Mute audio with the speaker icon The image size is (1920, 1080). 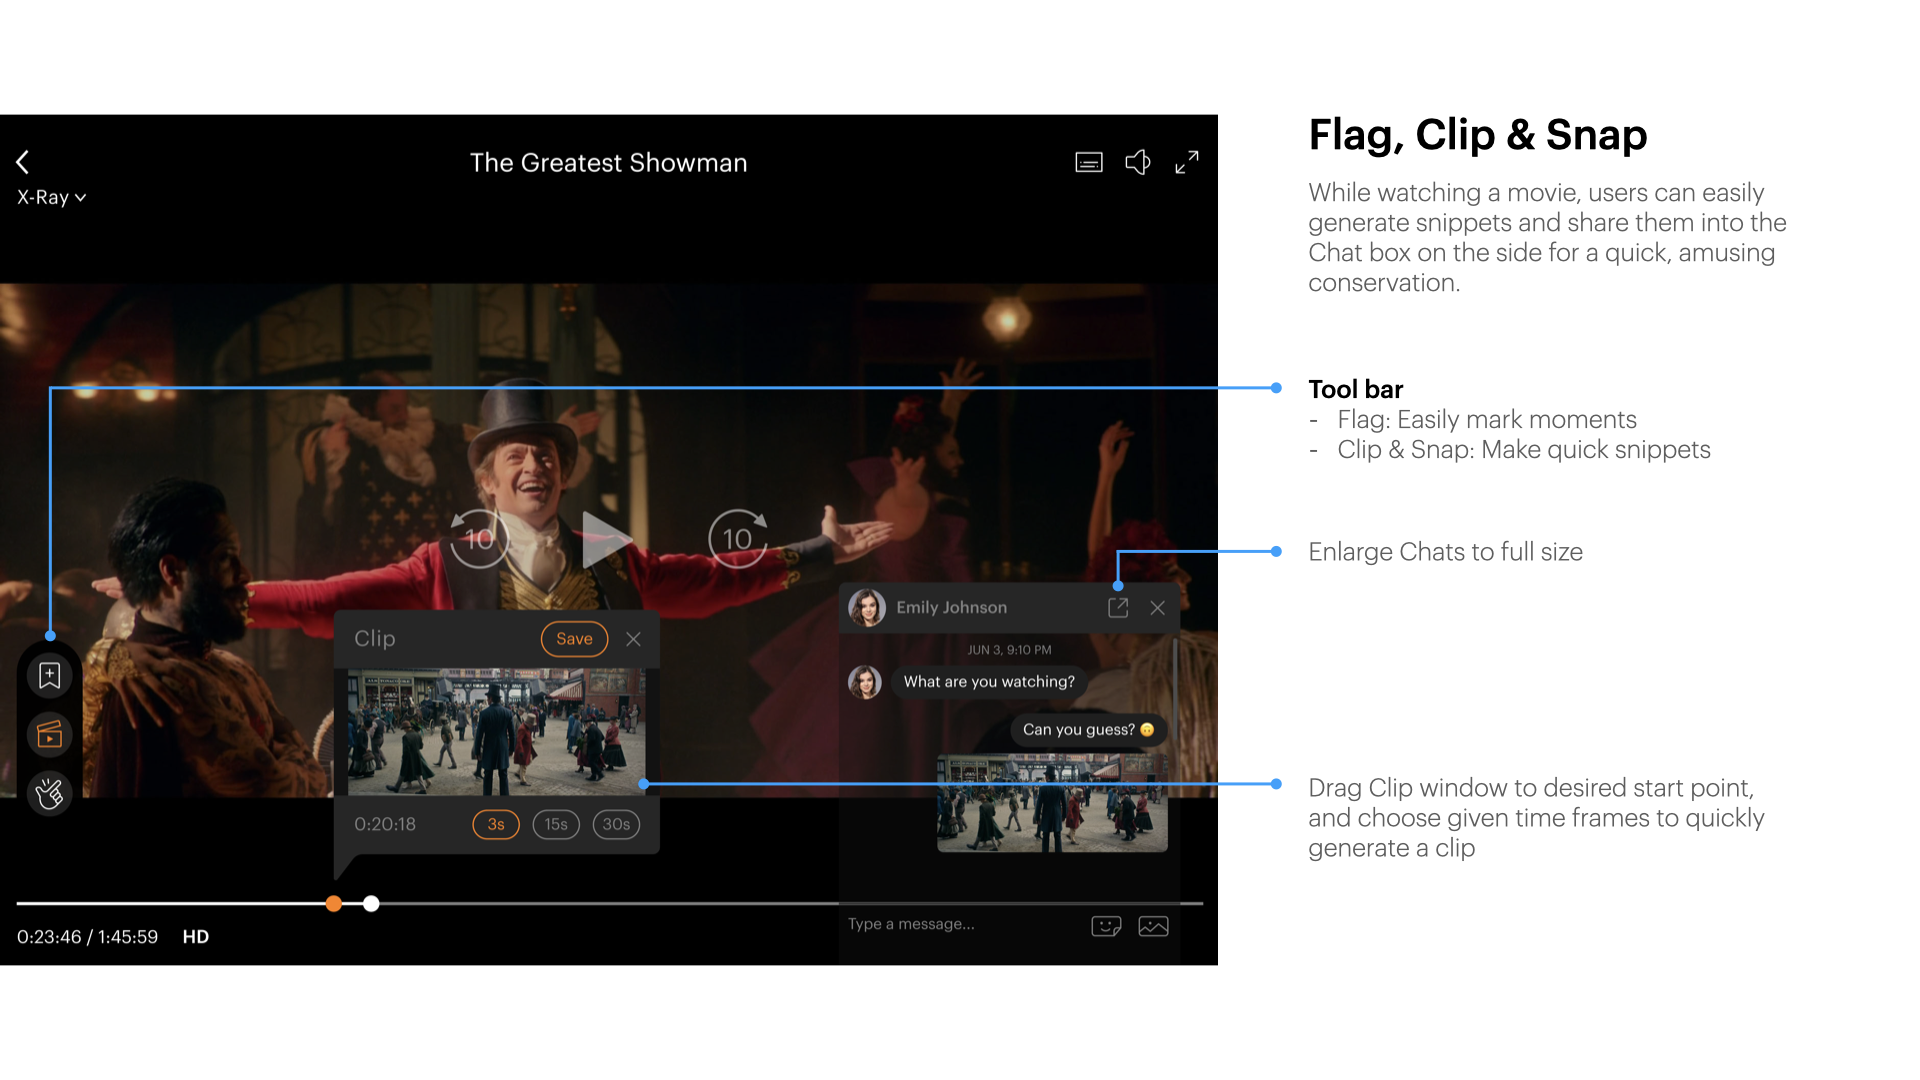[x=1138, y=162]
